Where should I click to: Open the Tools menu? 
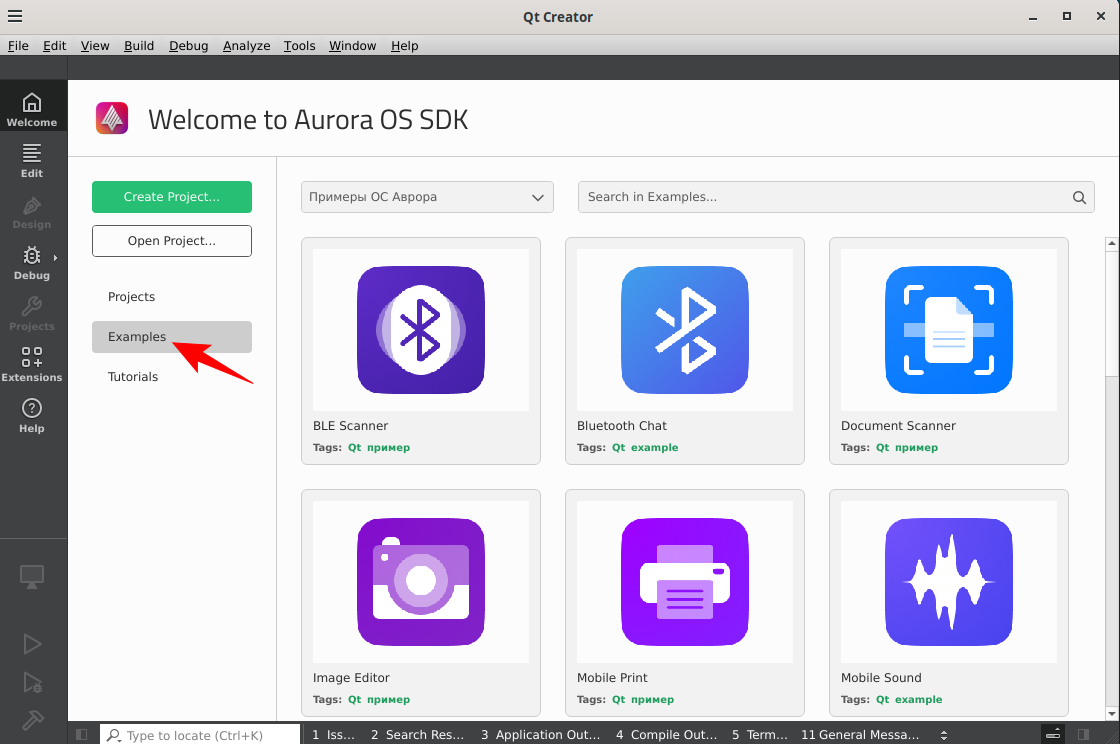click(299, 46)
